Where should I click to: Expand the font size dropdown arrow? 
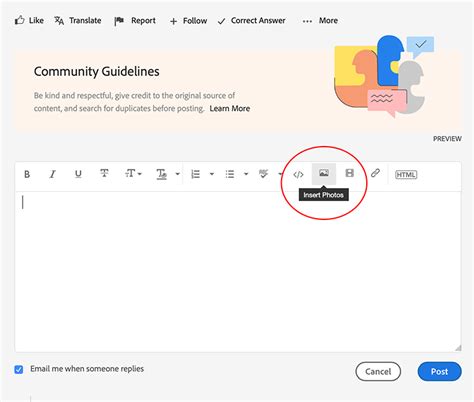140,174
